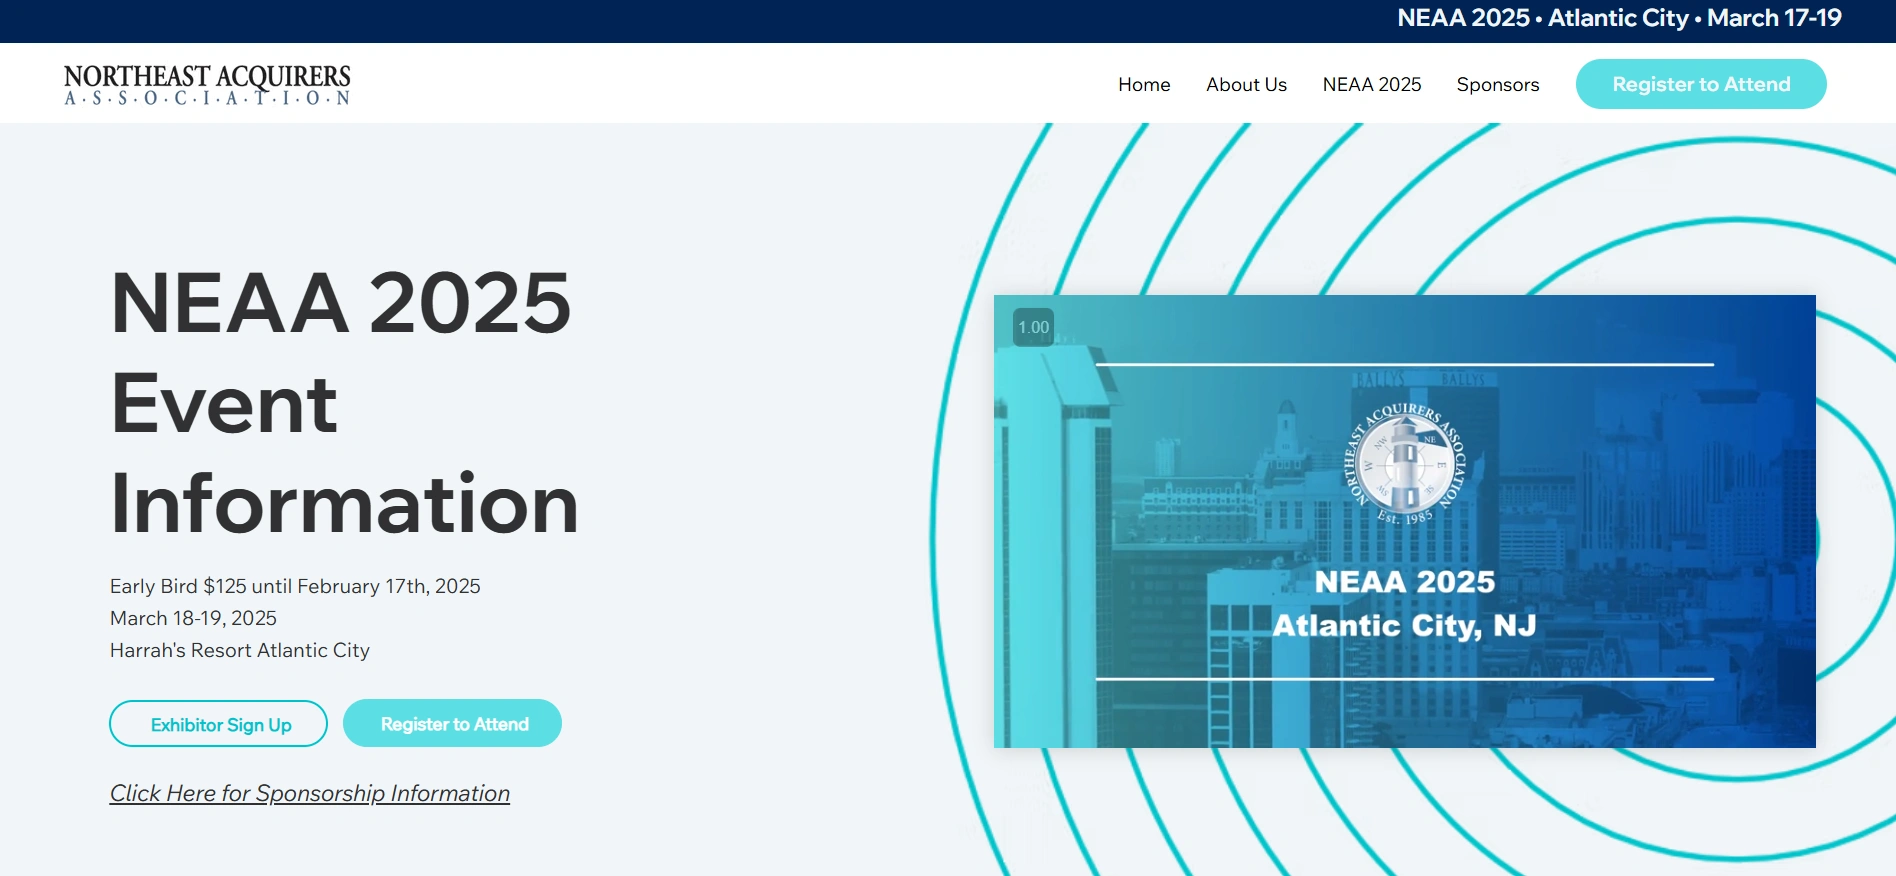Go to the About Us page
Viewport: 1896px width, 876px height.
coord(1246,85)
